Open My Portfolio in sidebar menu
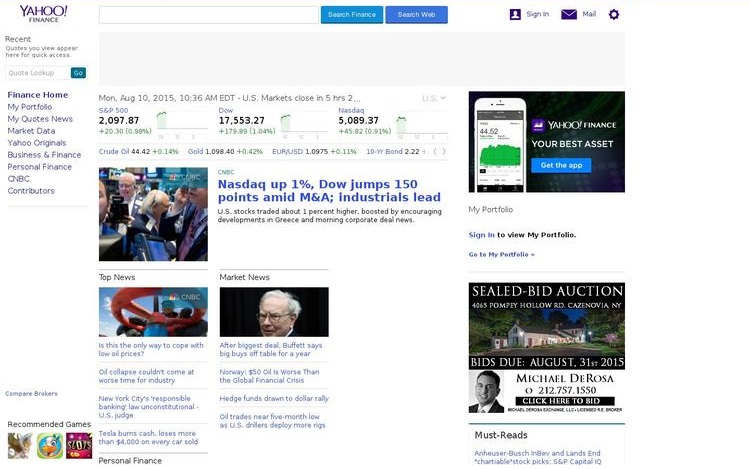750x469 pixels. [x=30, y=107]
